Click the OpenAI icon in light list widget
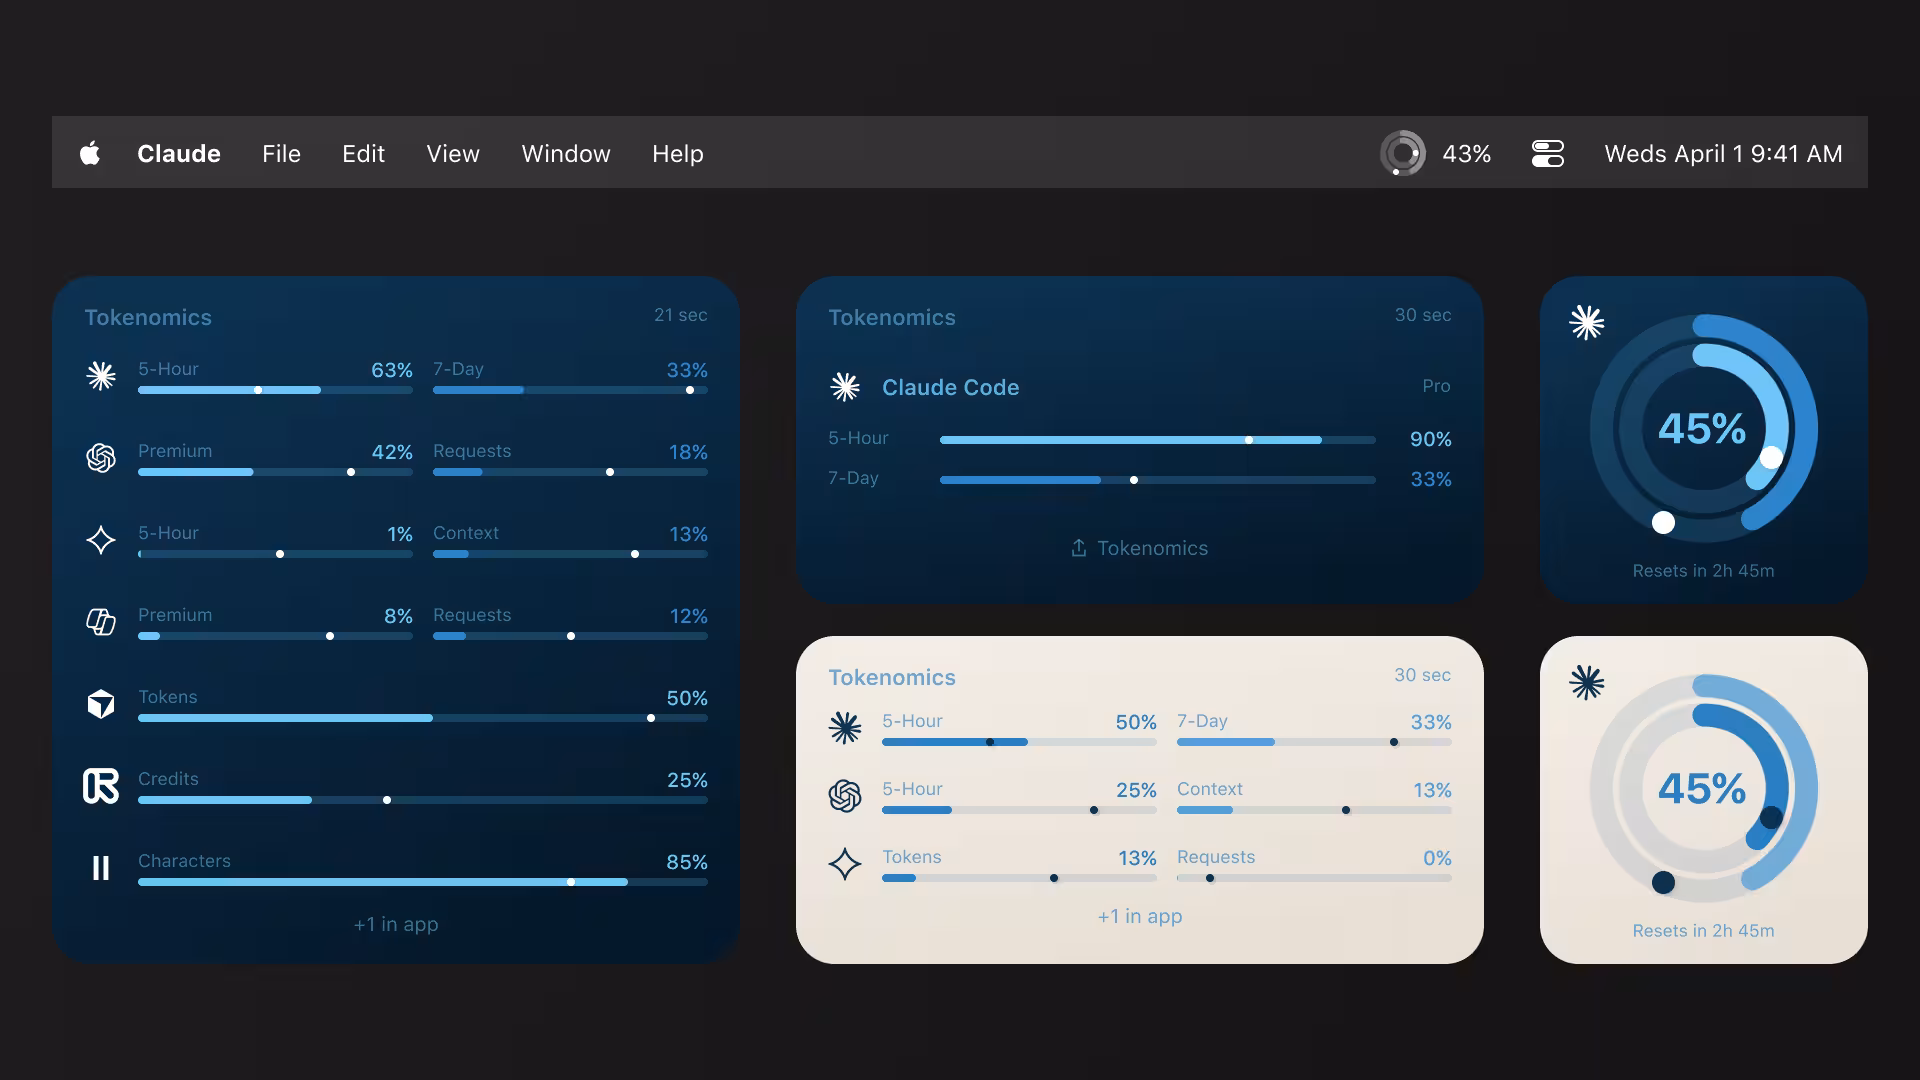Viewport: 1920px width, 1080px height. click(x=845, y=796)
